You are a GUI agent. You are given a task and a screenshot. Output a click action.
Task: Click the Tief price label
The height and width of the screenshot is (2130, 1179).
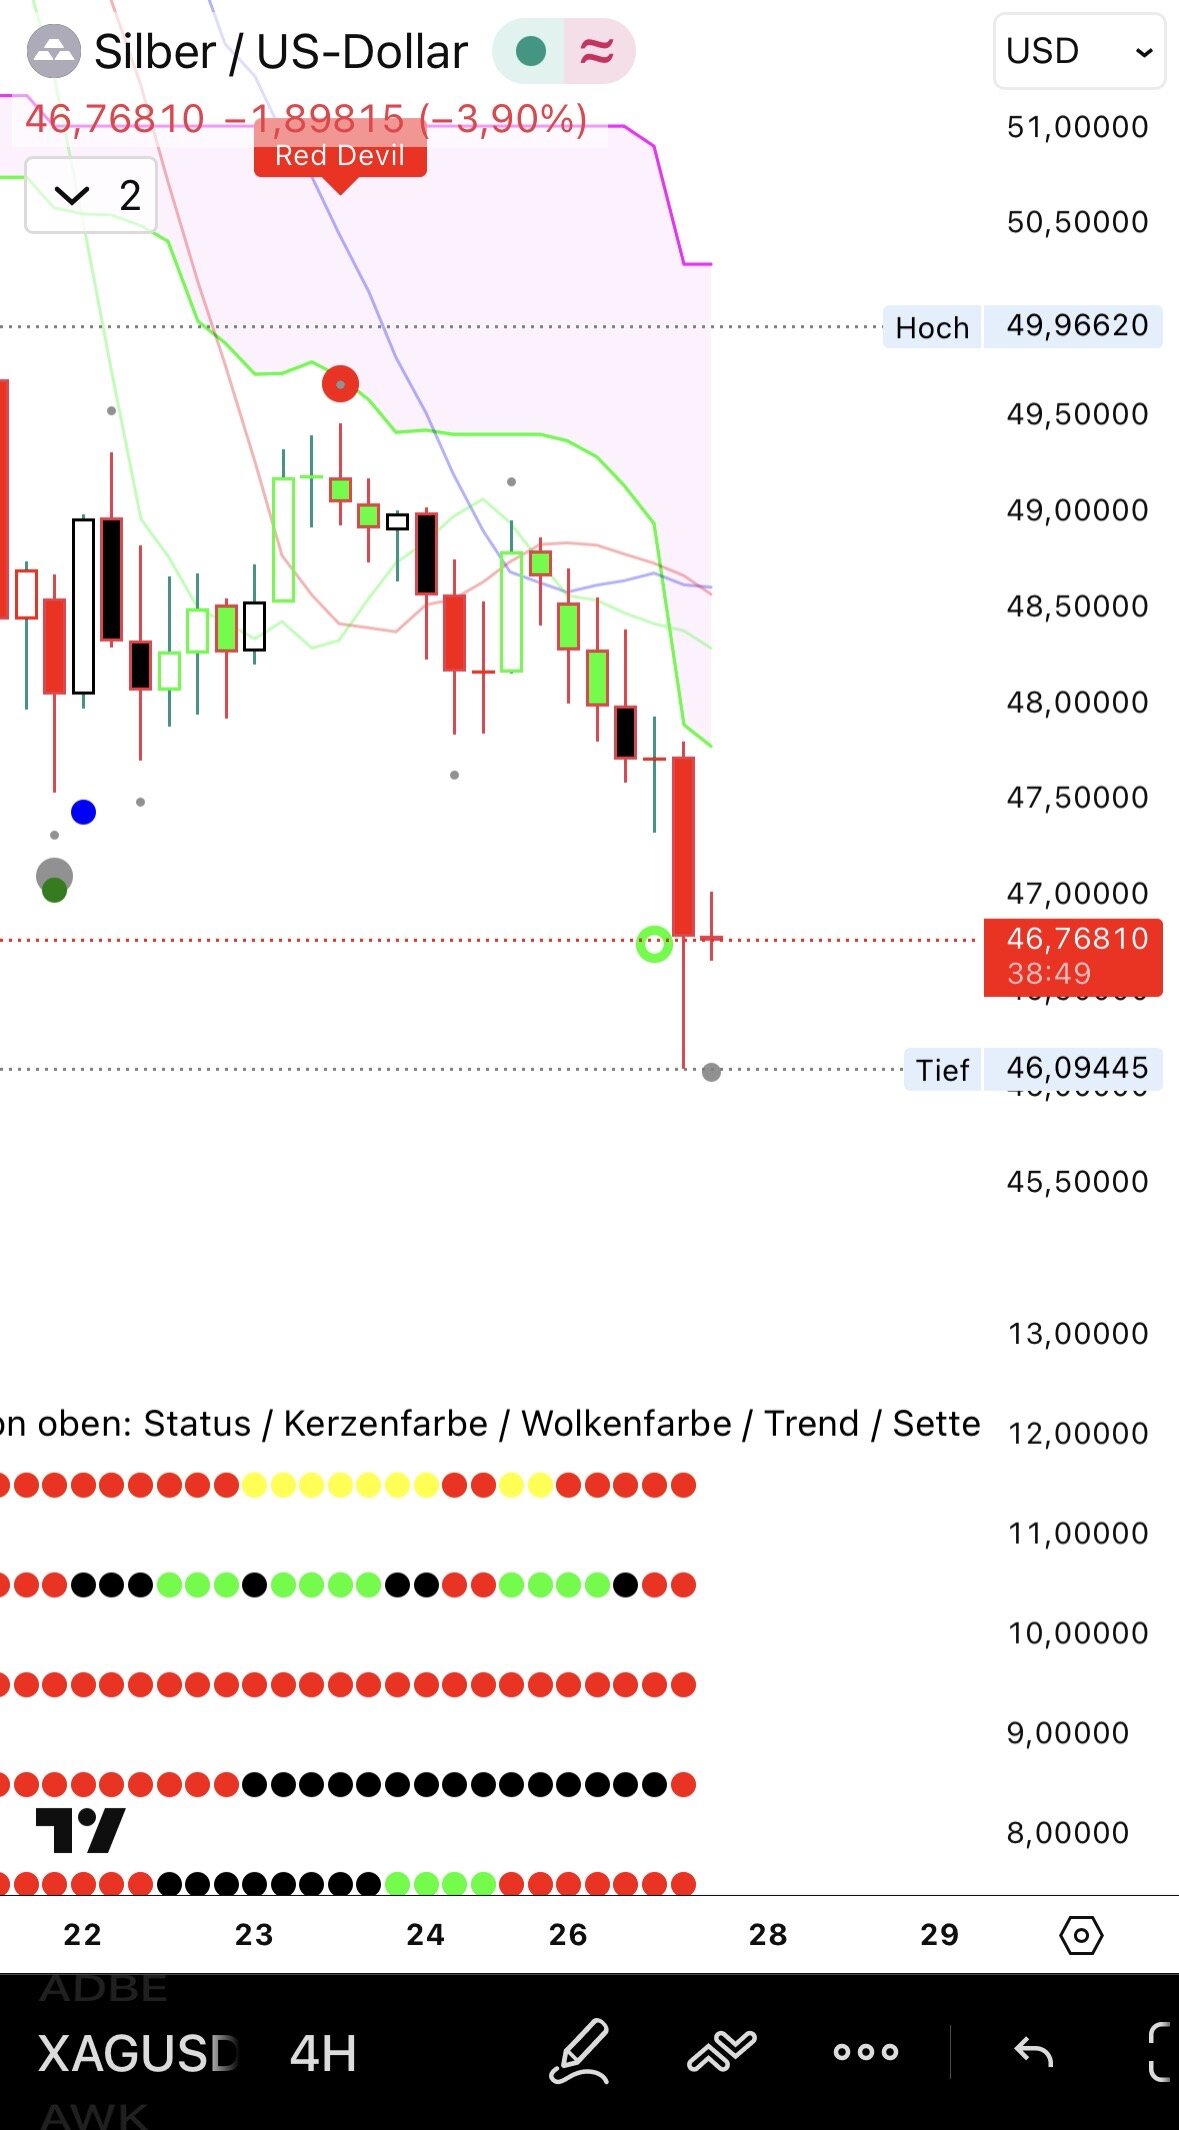(942, 1070)
